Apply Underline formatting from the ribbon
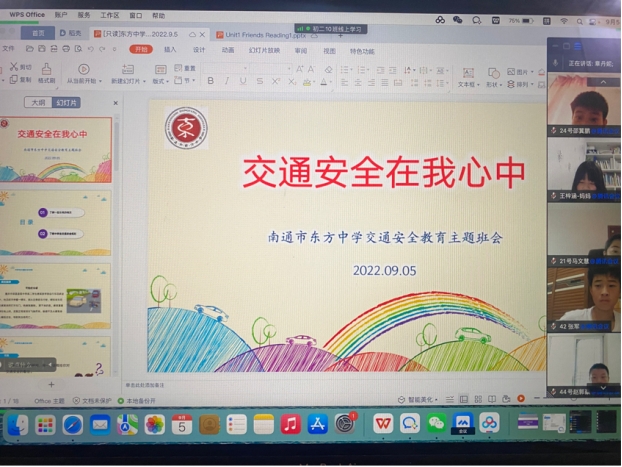This screenshot has height=467, width=622. 244,81
